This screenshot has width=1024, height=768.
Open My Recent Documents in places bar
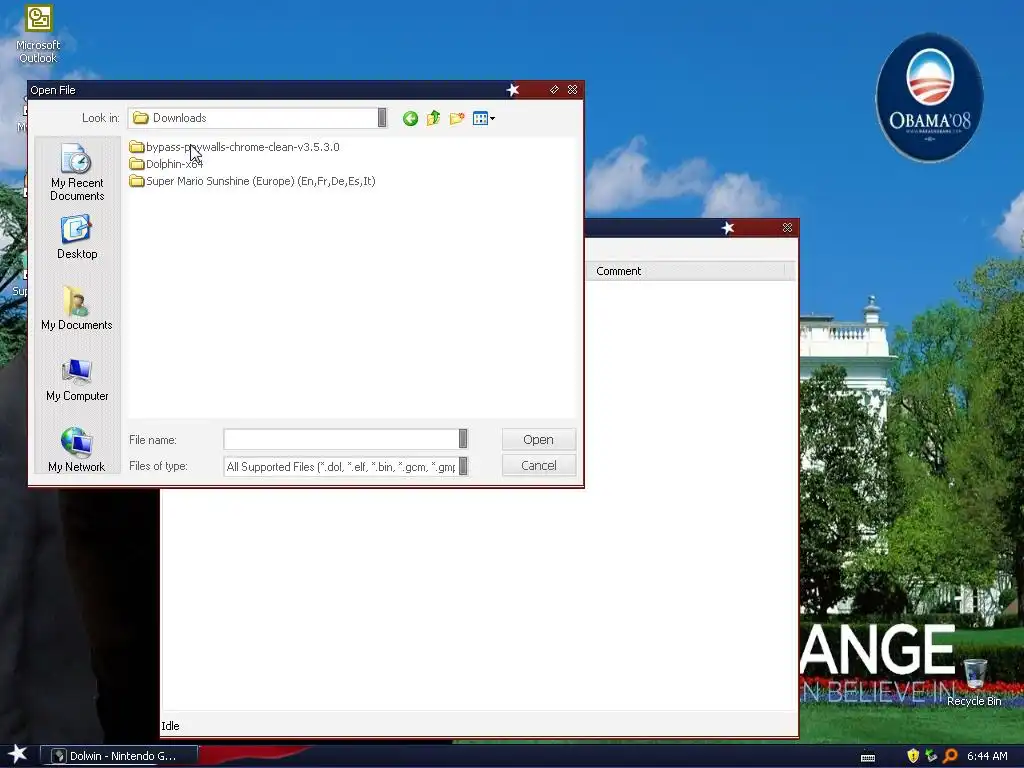(77, 172)
